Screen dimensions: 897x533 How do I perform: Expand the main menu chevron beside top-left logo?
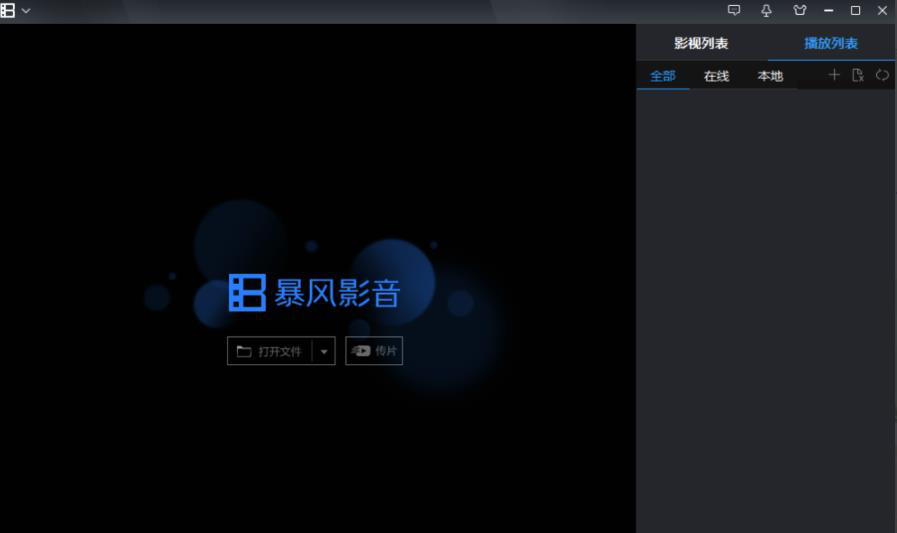click(x=26, y=10)
